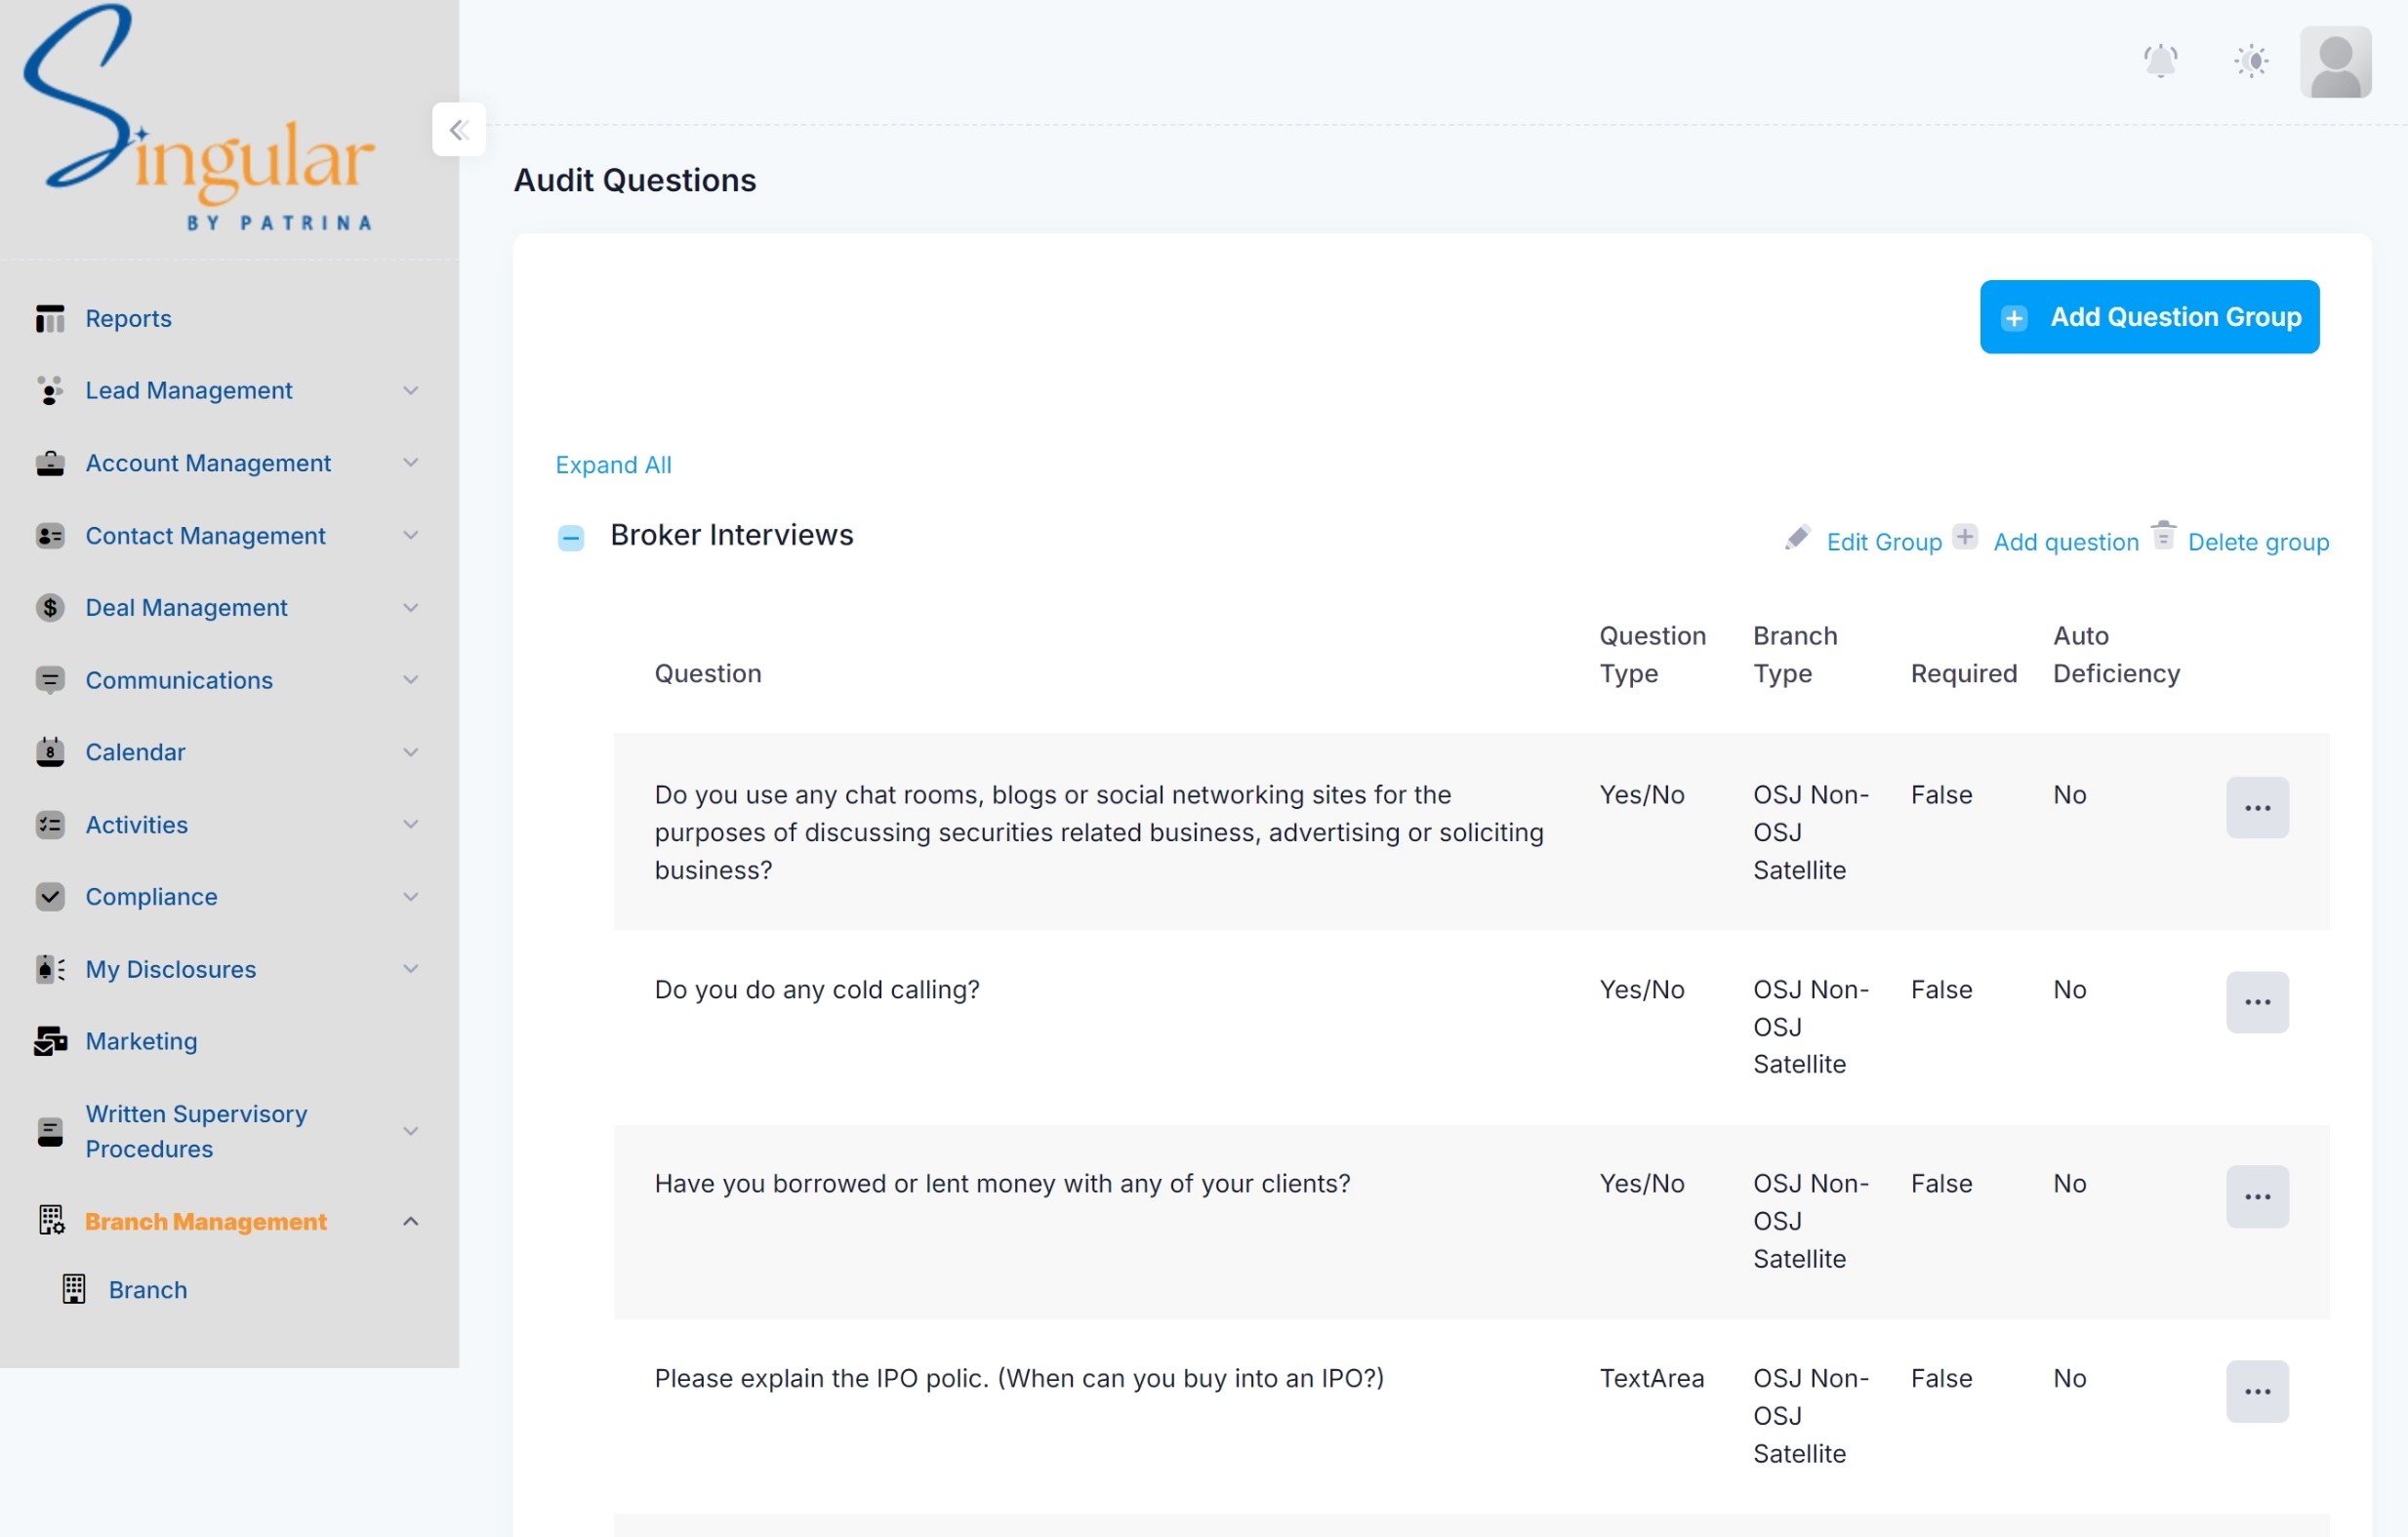The image size is (2408, 1537).
Task: Click the My Disclosures icon
Action: (50, 969)
